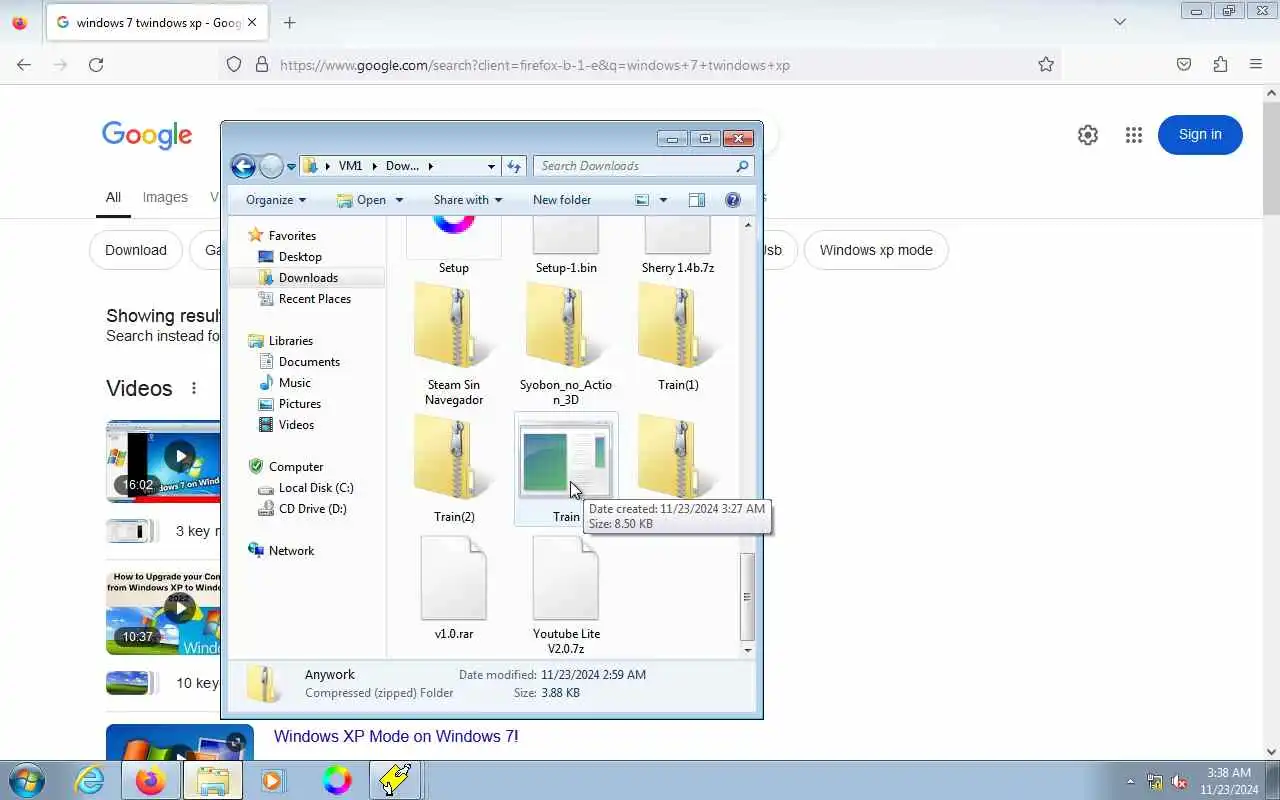Reload the Firefox page
This screenshot has width=1280, height=800.
click(x=96, y=65)
